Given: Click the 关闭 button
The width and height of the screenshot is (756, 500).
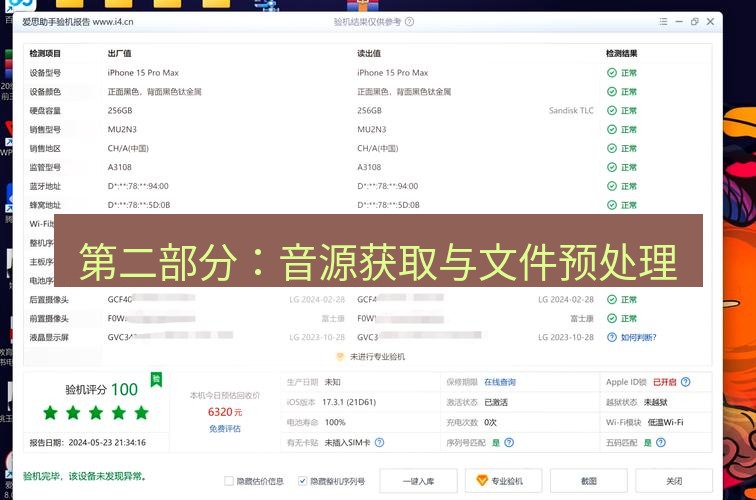Looking at the screenshot, I should (x=674, y=481).
